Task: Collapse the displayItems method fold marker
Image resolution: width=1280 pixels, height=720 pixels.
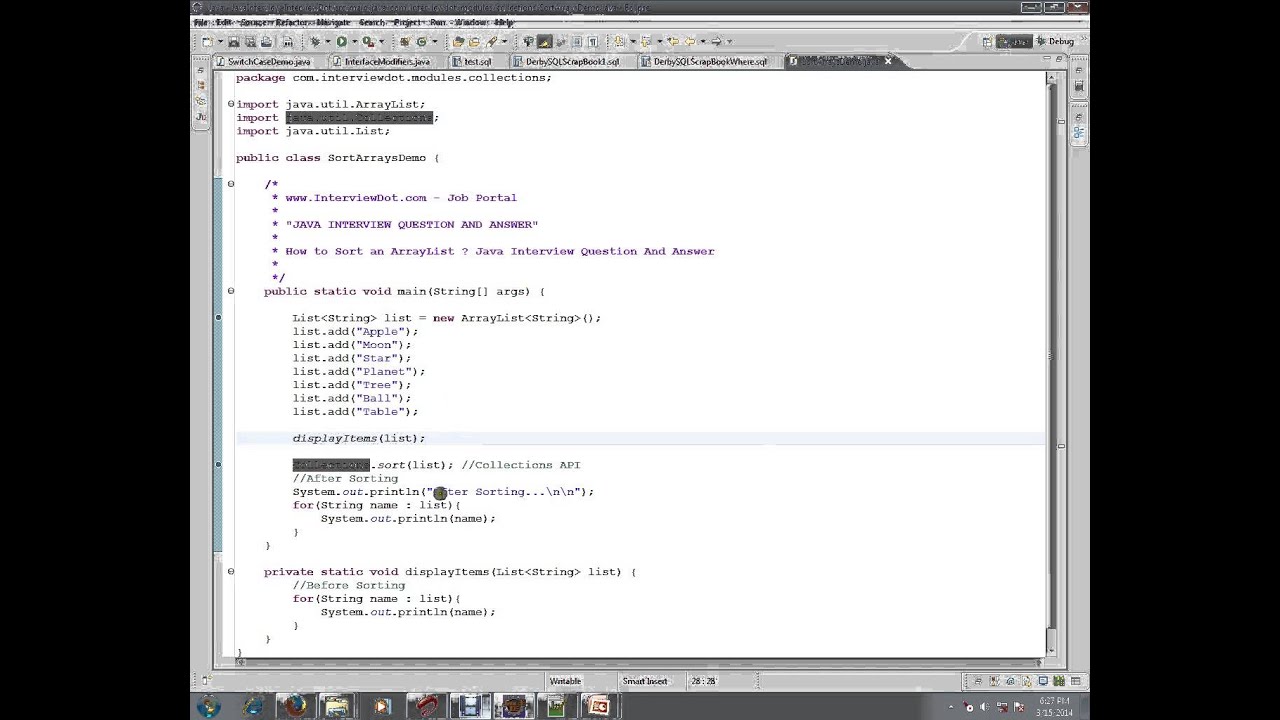Action: [230, 572]
